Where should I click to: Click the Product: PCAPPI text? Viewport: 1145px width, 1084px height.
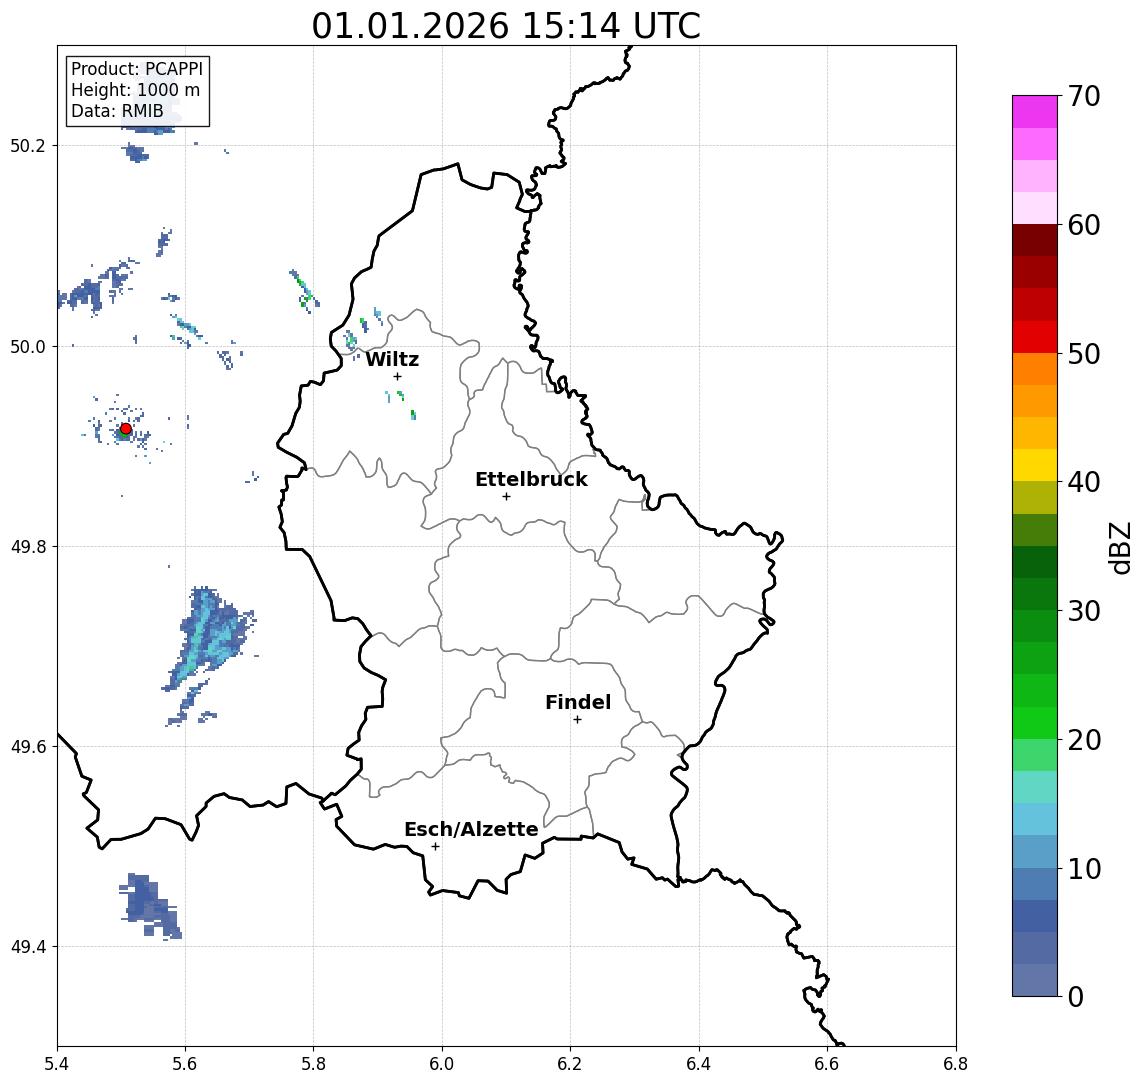pos(137,69)
